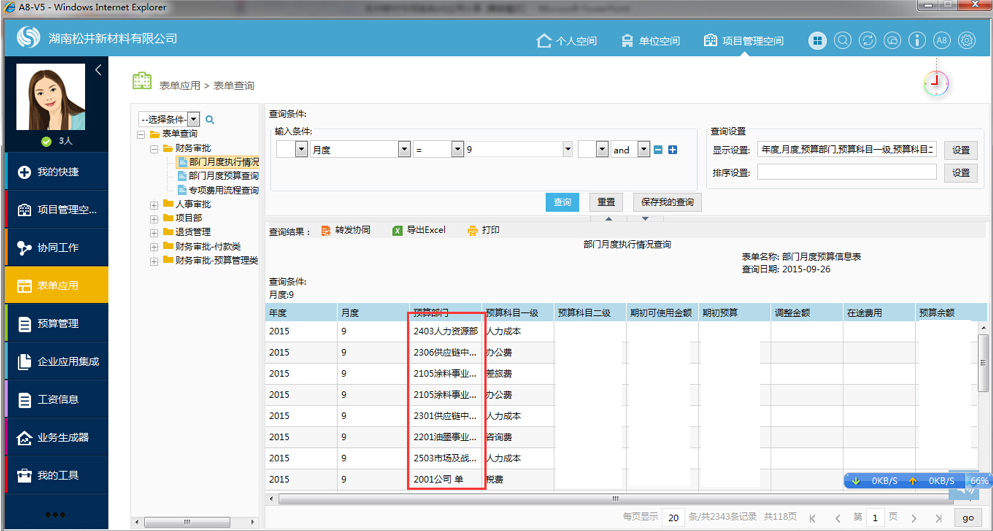Click the search magnifier in header
993x531 pixels.
pyautogui.click(x=842, y=41)
